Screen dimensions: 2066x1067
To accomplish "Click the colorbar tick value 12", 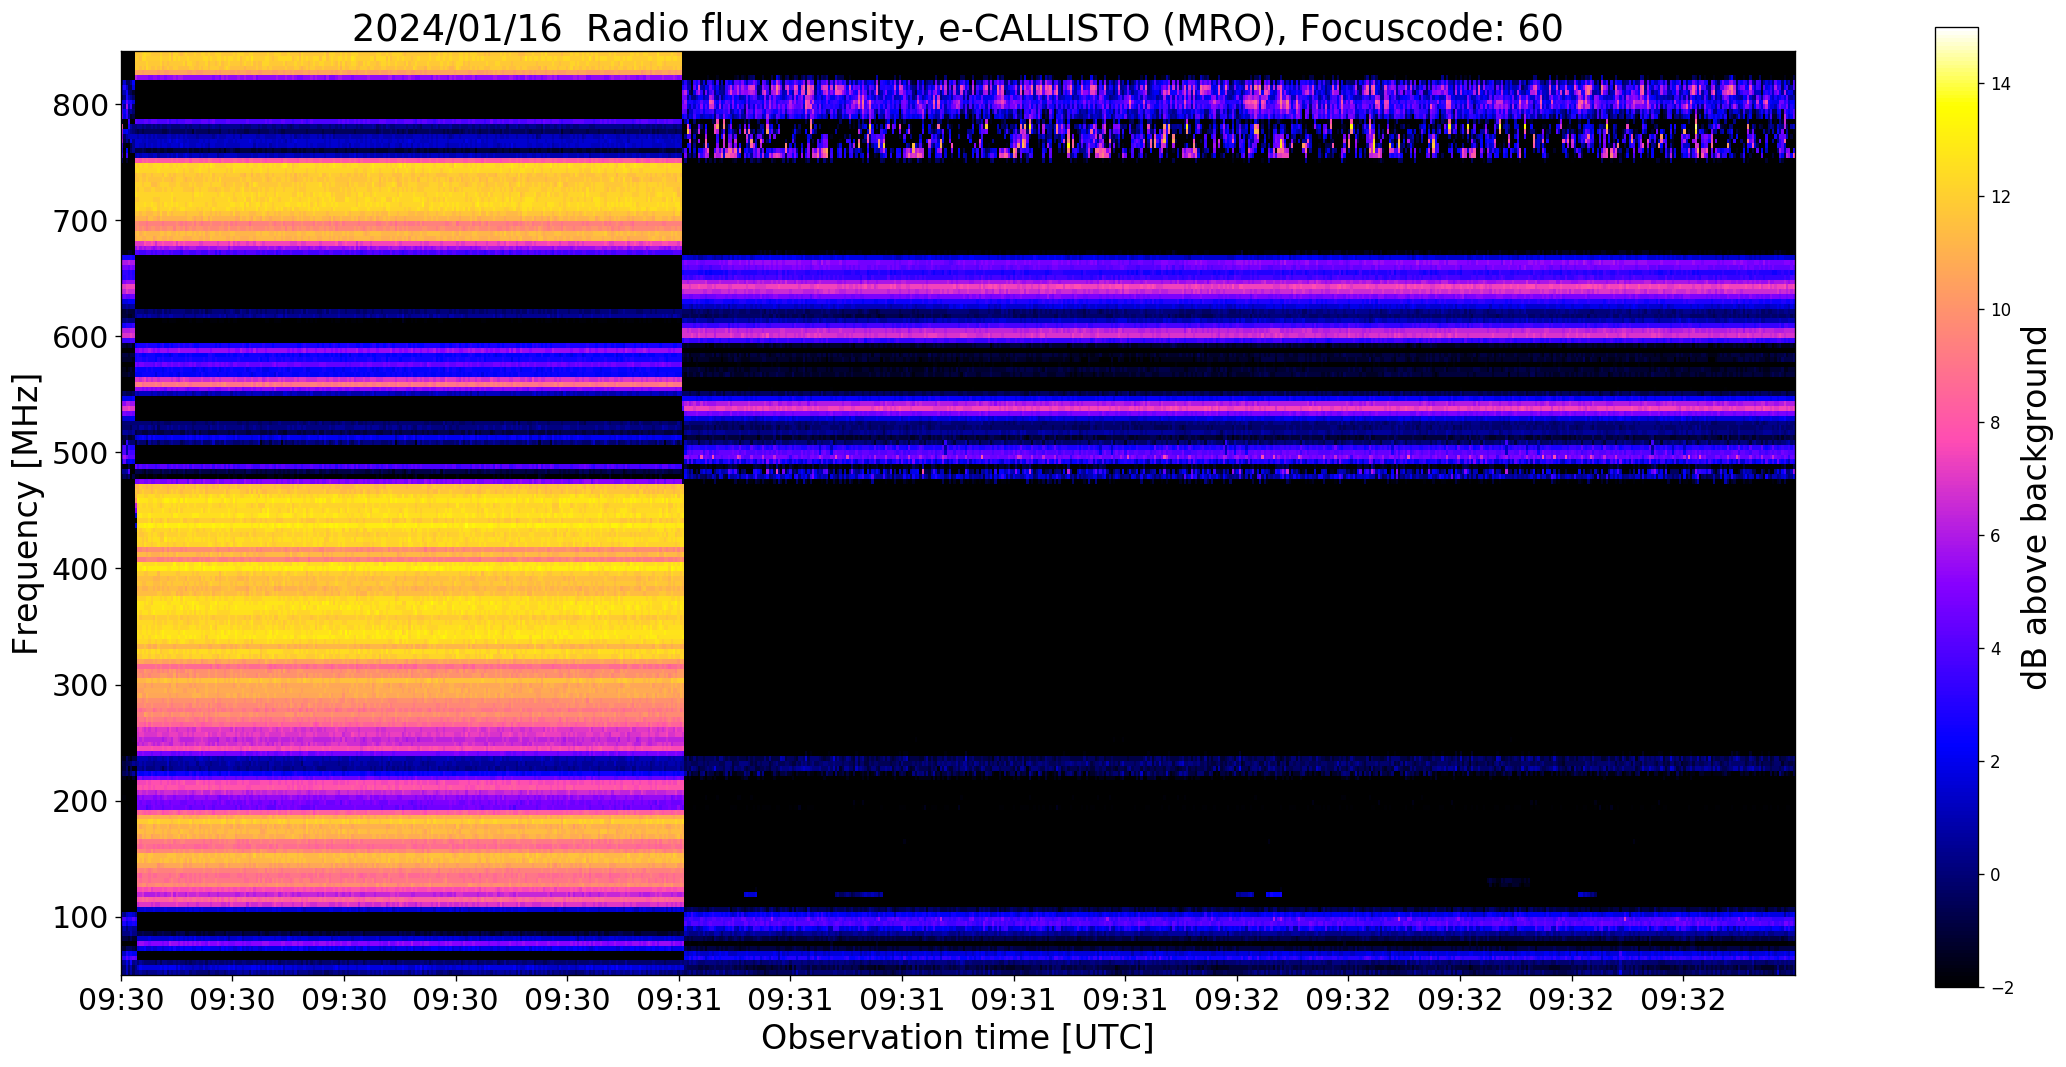I will coord(2001,197).
